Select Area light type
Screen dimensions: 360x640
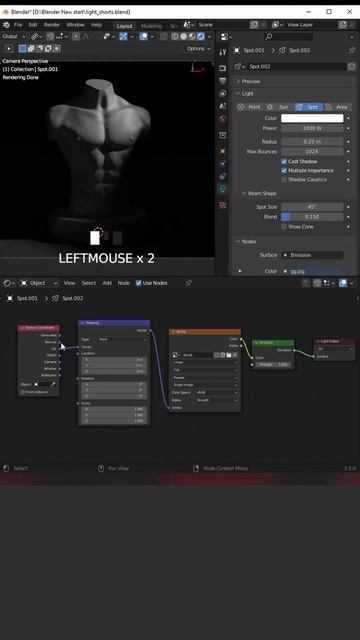point(337,107)
